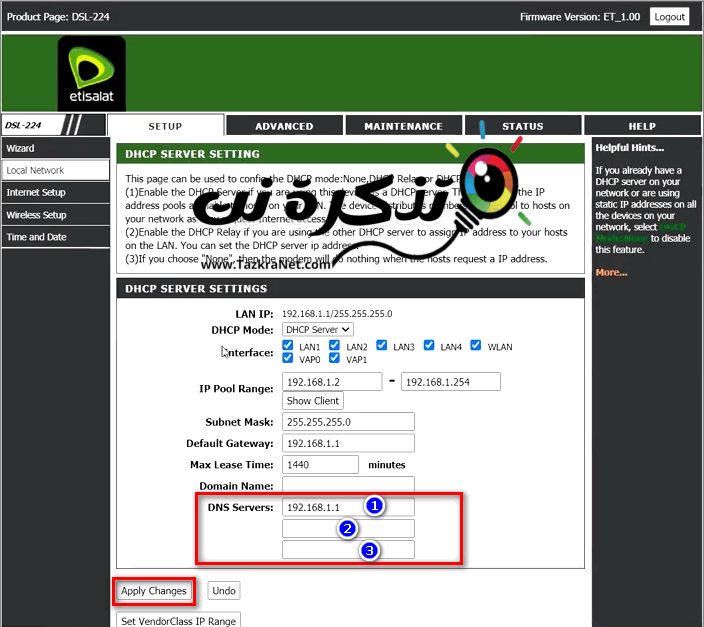704x627 pixels.
Task: Click the Undo button
Action: (x=224, y=591)
